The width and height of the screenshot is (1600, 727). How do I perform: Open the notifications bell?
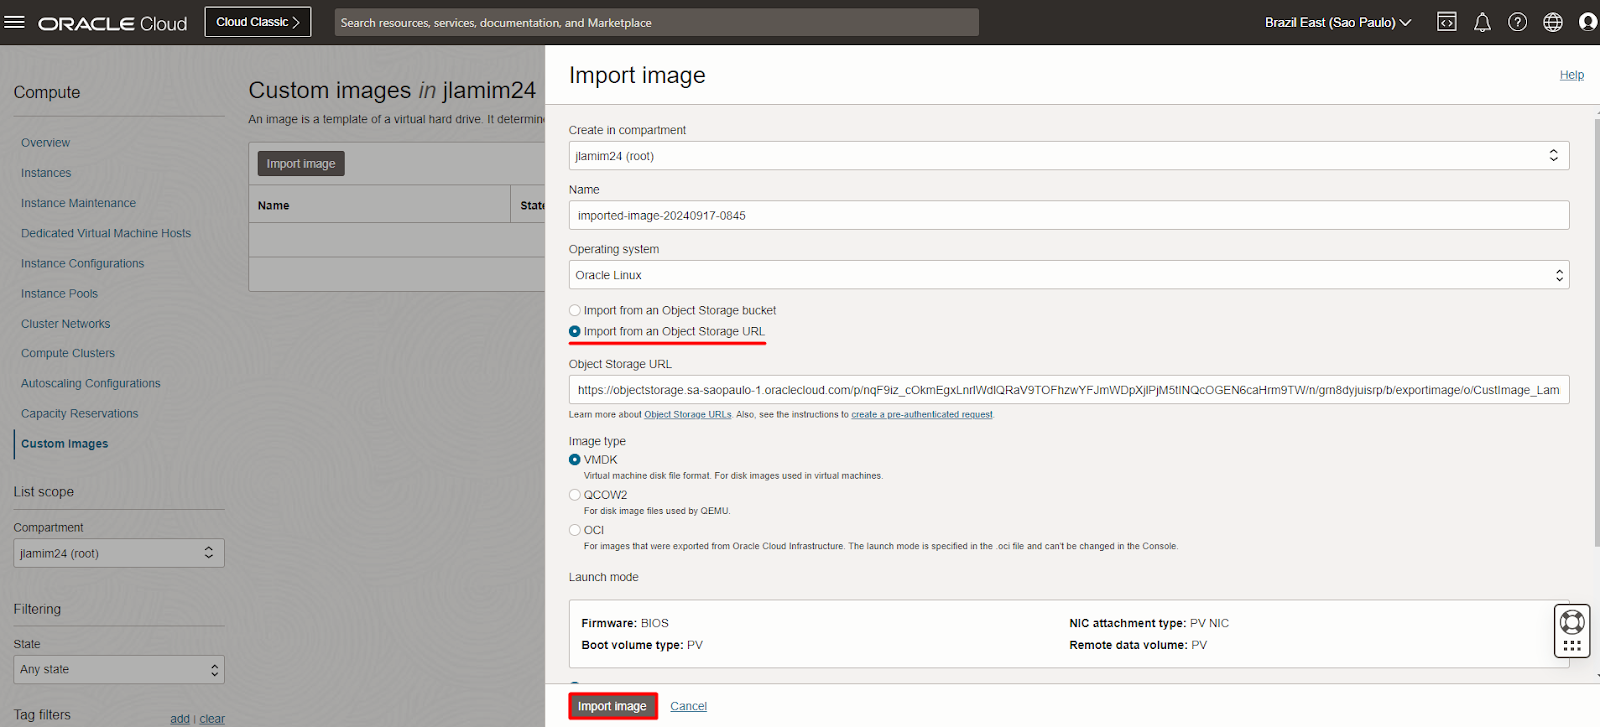[1482, 22]
